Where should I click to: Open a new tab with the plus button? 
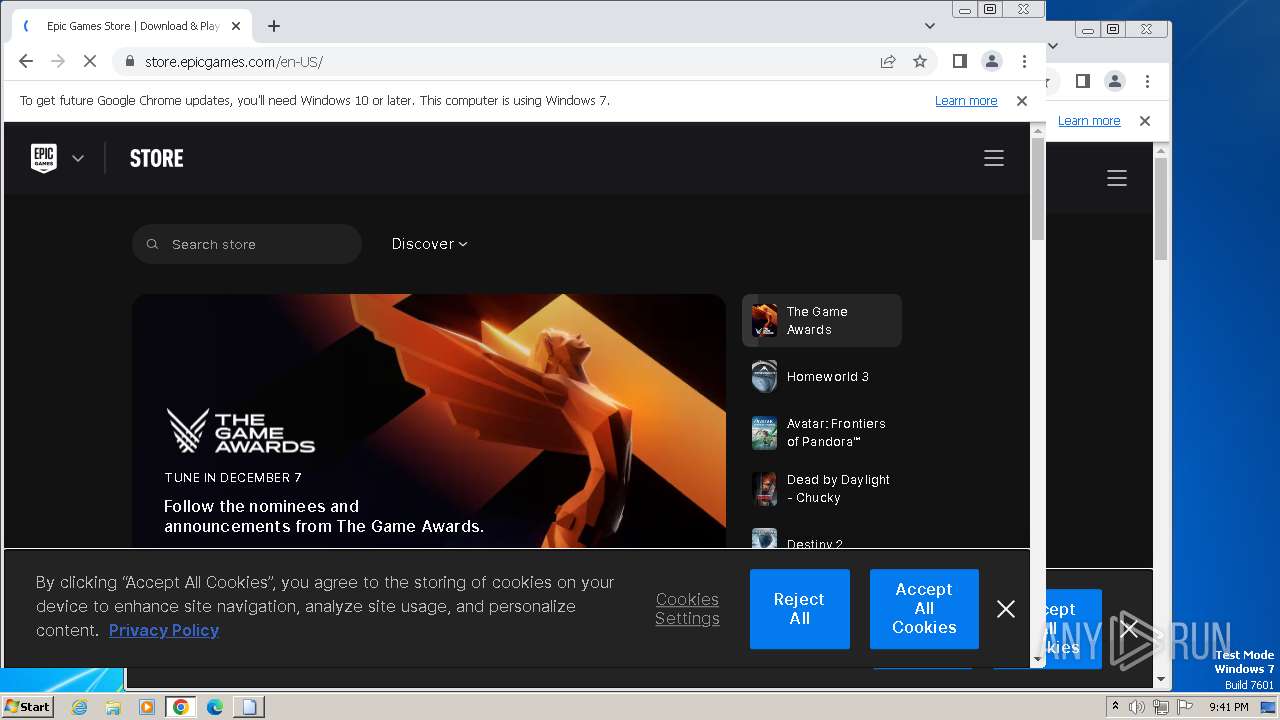274,26
